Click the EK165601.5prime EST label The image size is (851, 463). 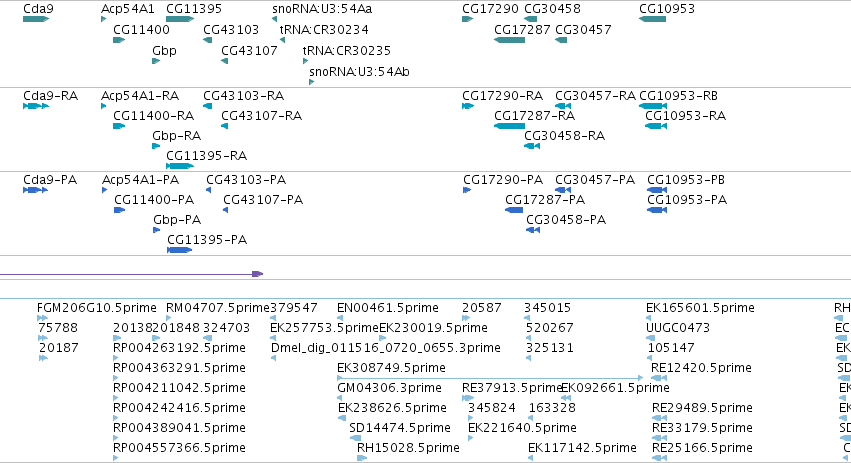[700, 308]
